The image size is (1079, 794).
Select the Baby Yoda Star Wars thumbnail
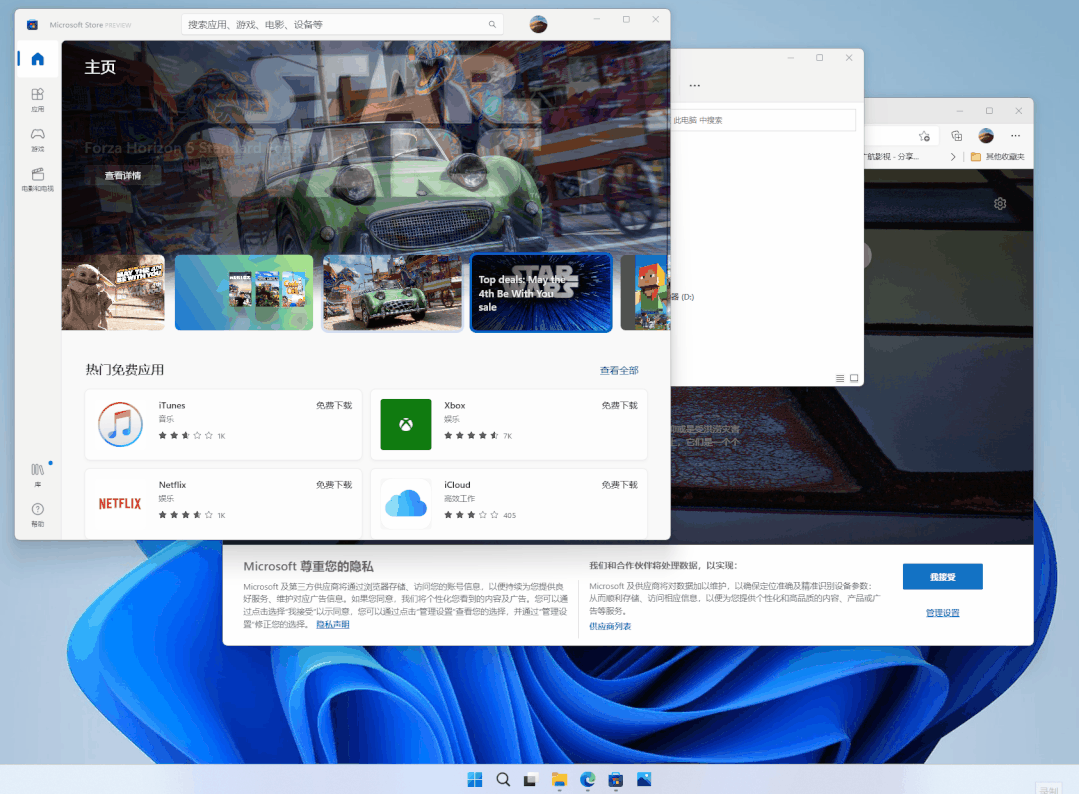click(x=113, y=292)
